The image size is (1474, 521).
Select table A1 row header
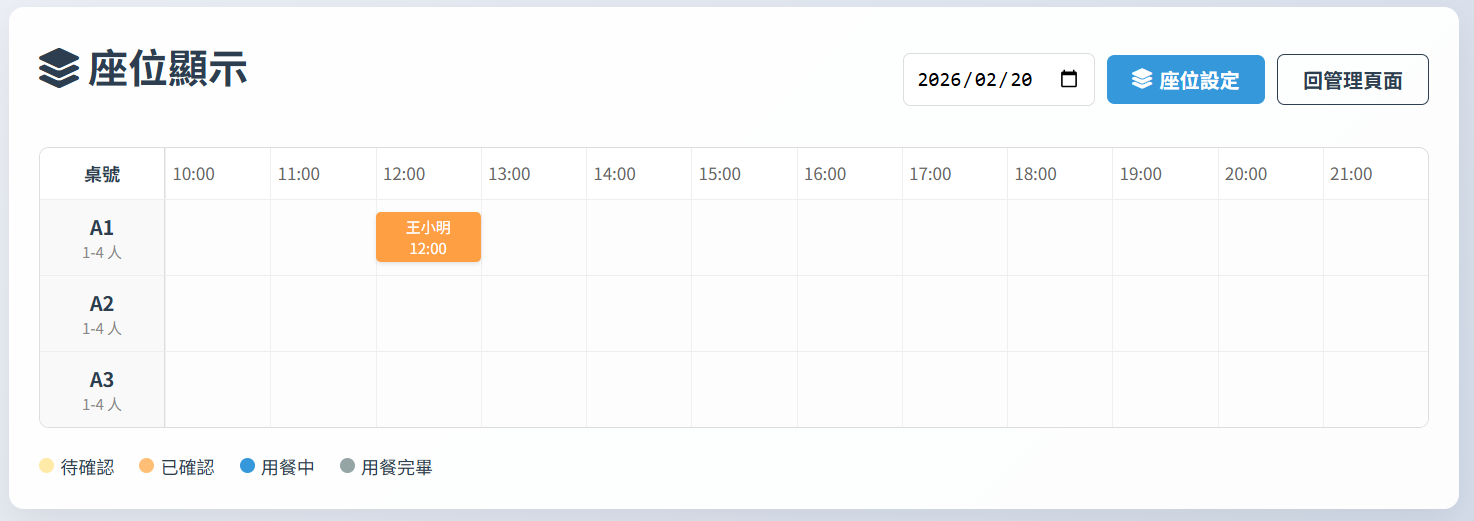click(x=102, y=238)
